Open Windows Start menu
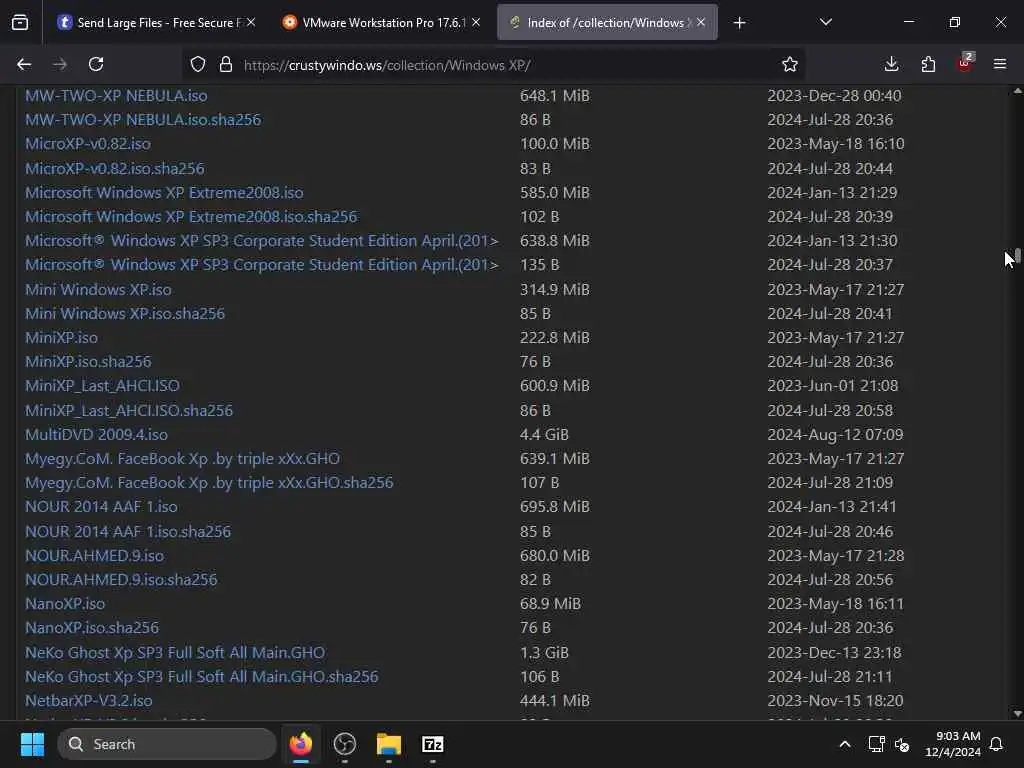The image size is (1024, 768). pos(32,744)
